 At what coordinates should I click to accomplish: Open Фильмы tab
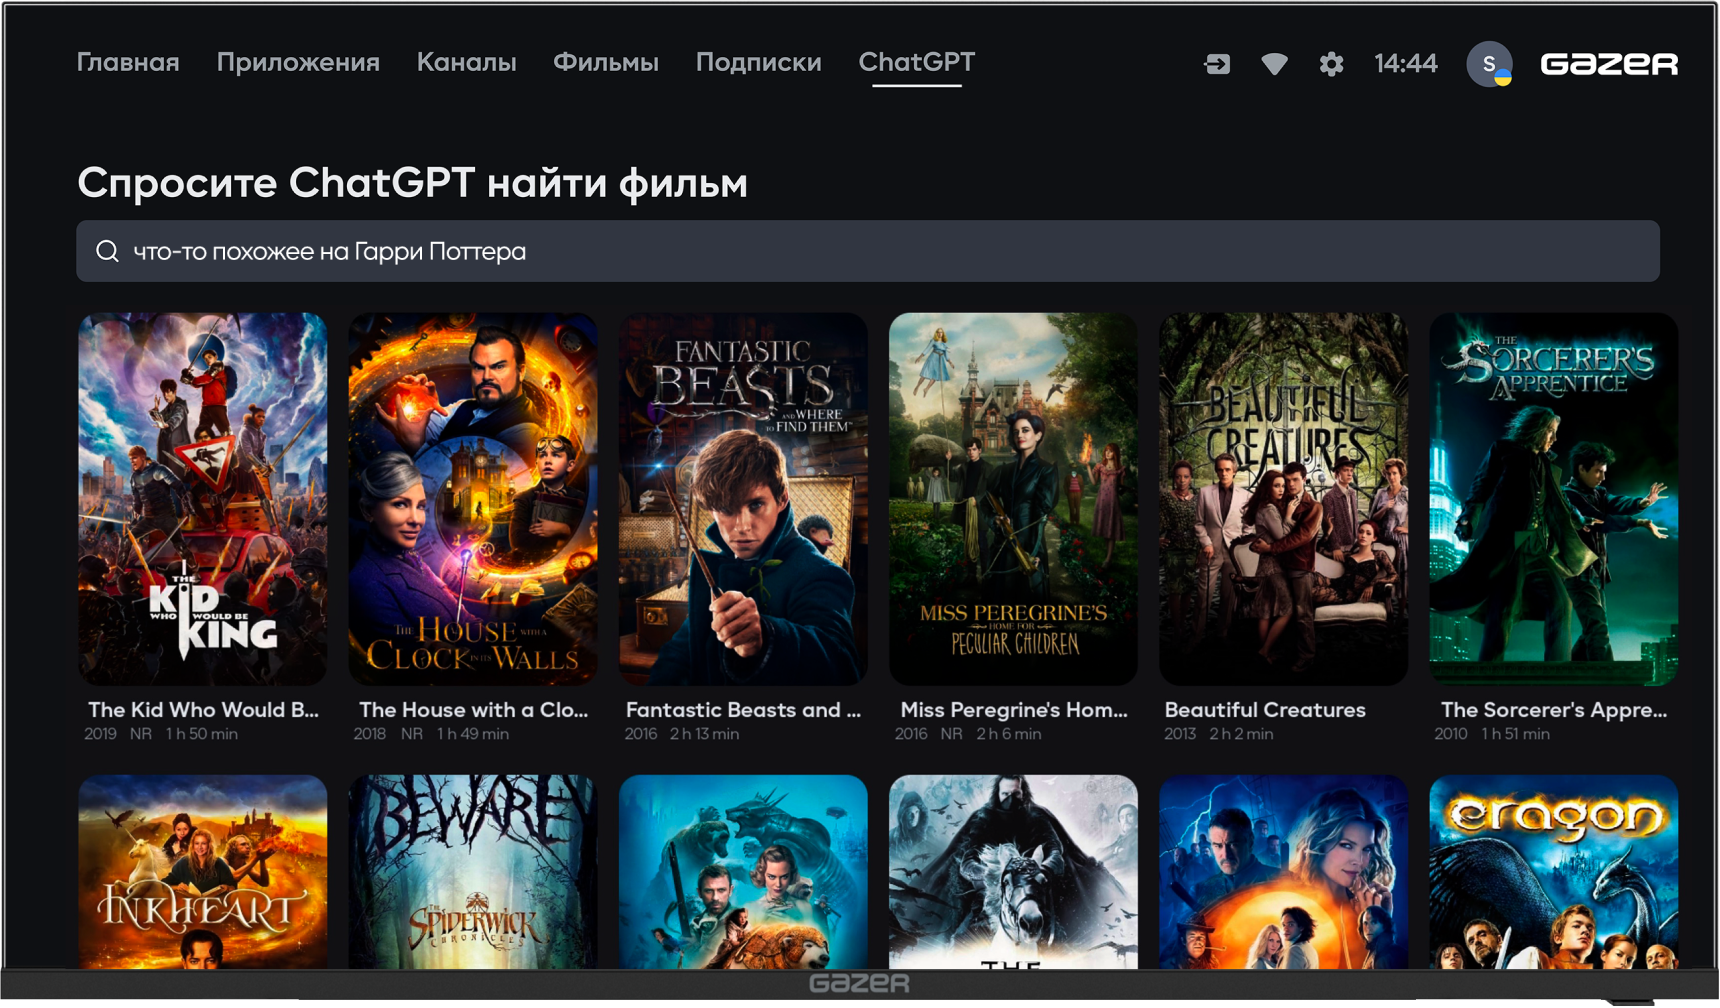[606, 62]
